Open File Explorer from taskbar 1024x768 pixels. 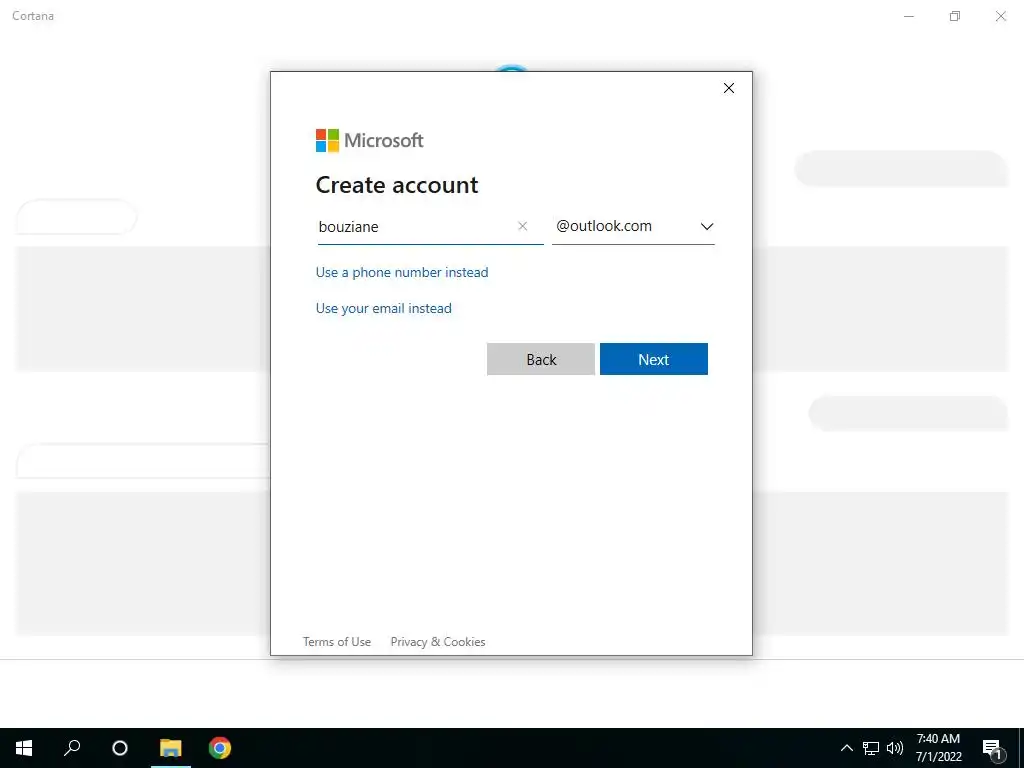170,748
